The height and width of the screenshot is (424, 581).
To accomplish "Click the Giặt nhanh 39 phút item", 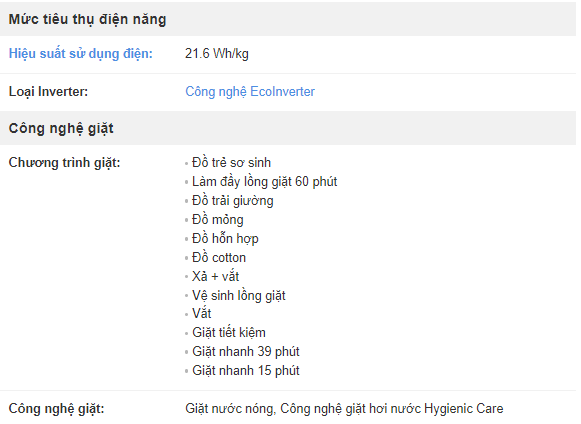I will tap(246, 351).
